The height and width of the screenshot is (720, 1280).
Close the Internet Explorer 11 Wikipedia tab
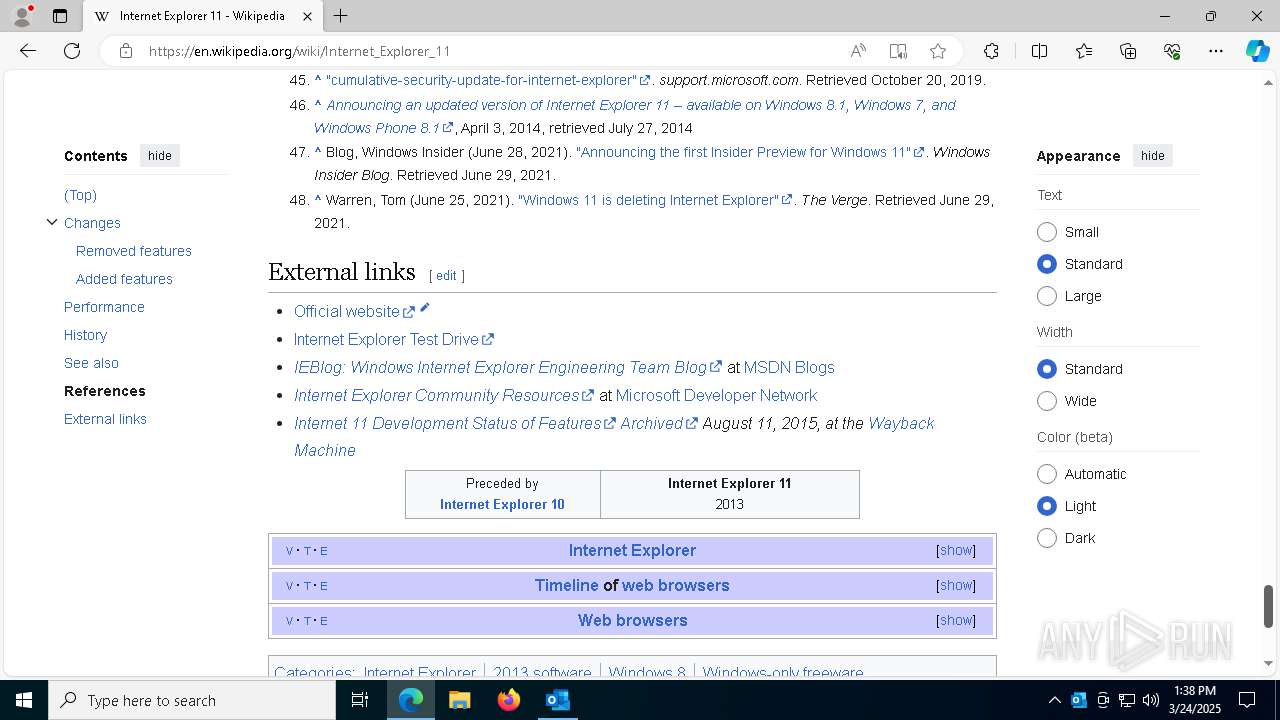[x=308, y=16]
